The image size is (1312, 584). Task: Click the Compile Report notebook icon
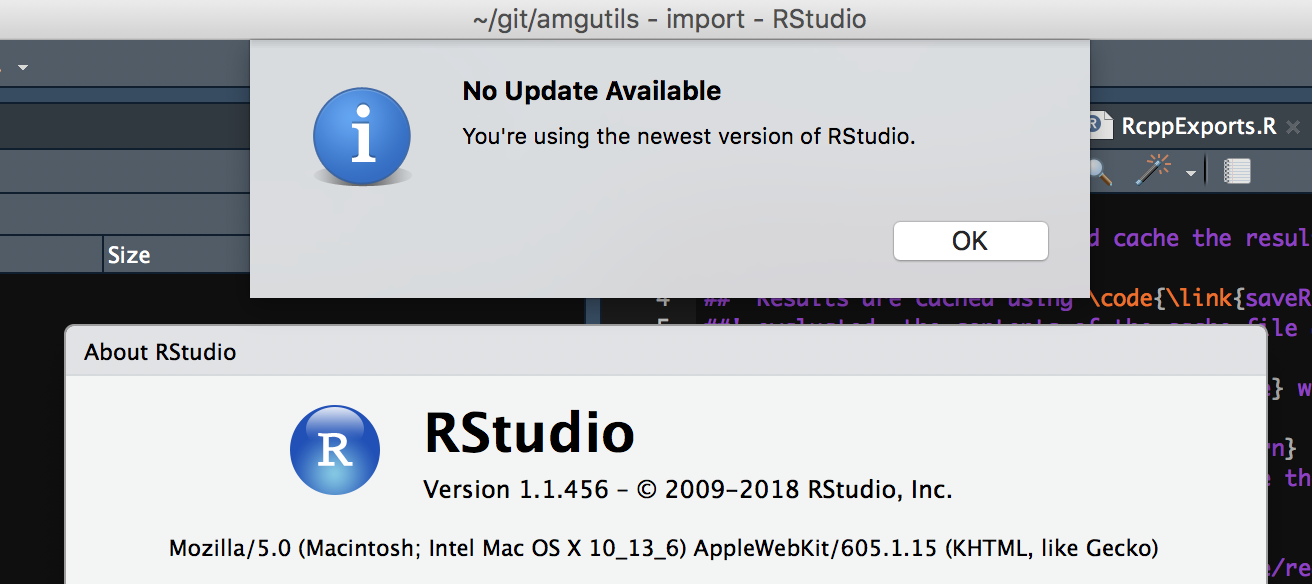[x=1237, y=171]
